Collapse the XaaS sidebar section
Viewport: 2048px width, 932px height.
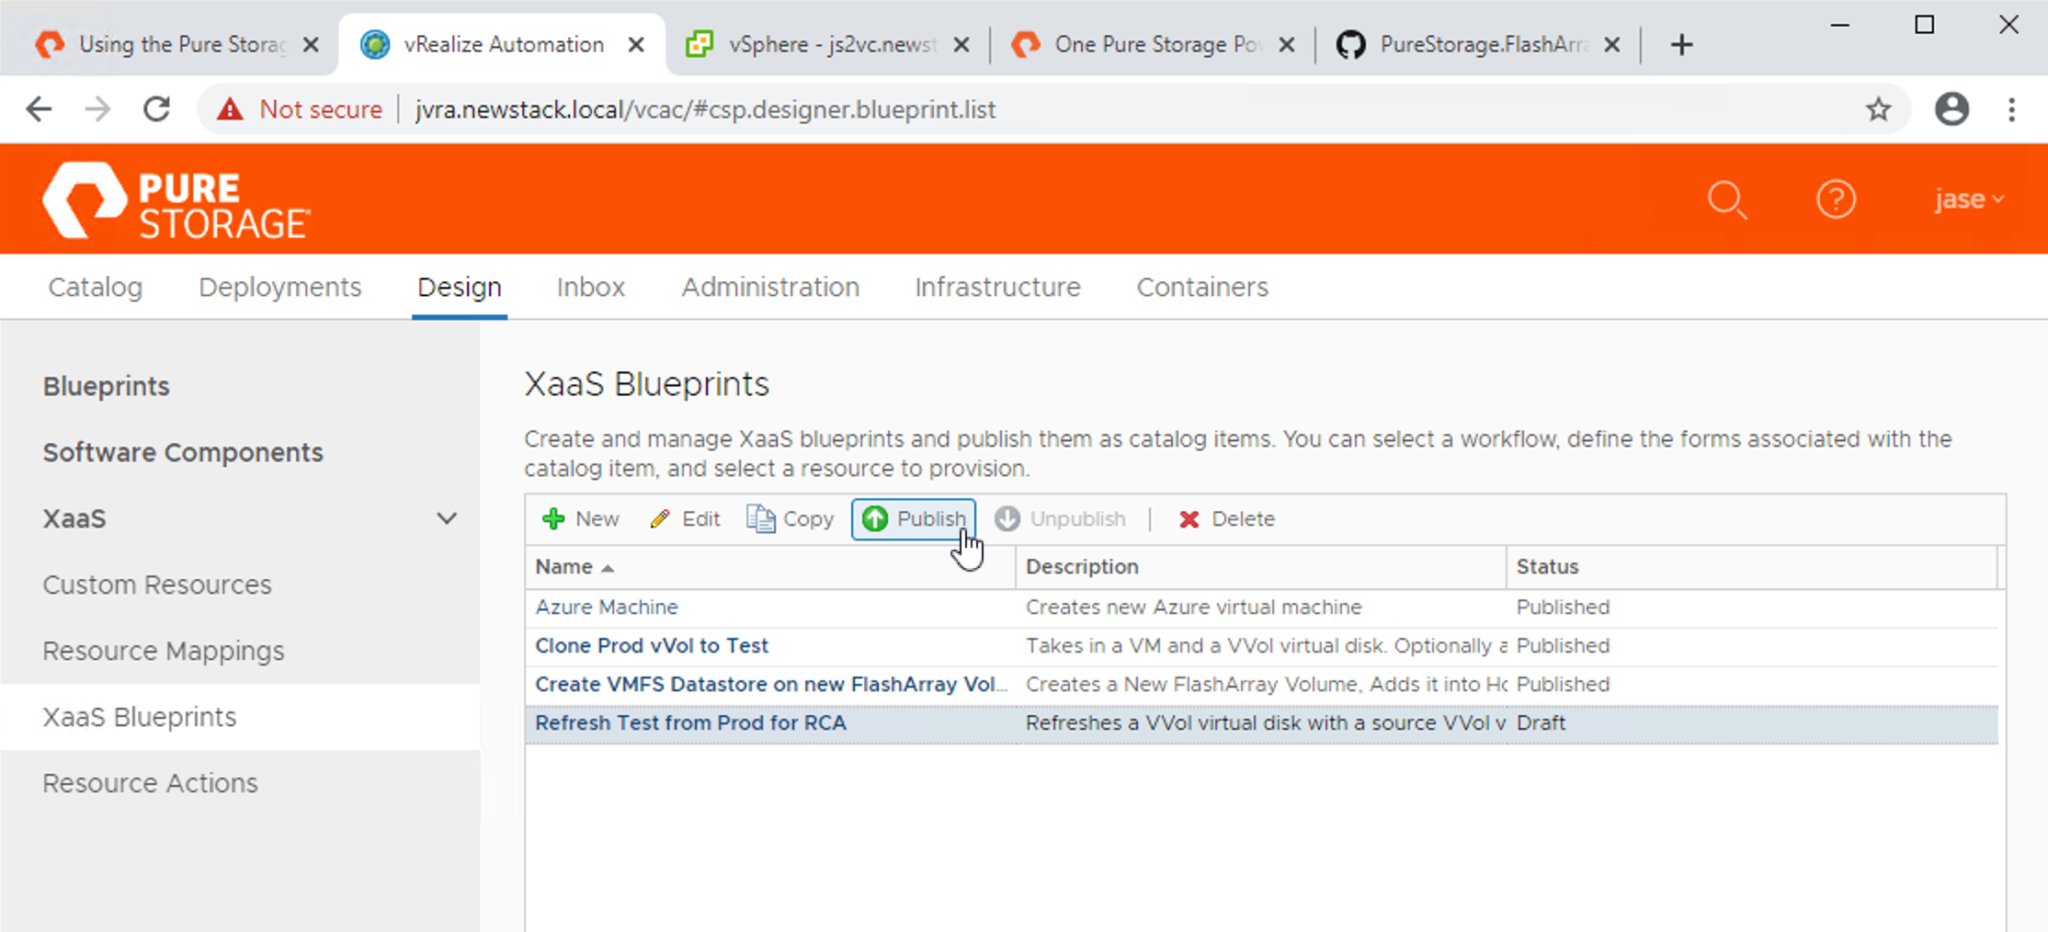[446, 518]
